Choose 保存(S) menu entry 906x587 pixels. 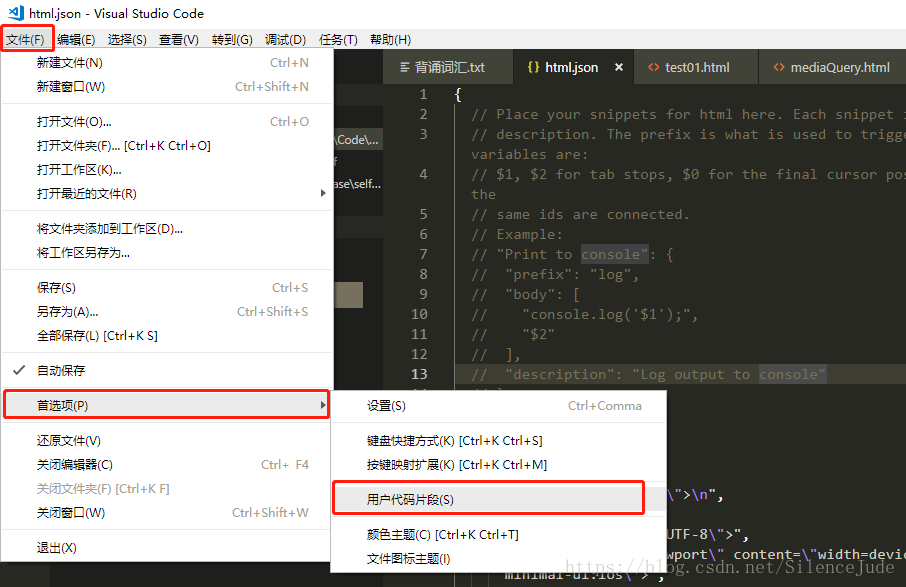168,288
